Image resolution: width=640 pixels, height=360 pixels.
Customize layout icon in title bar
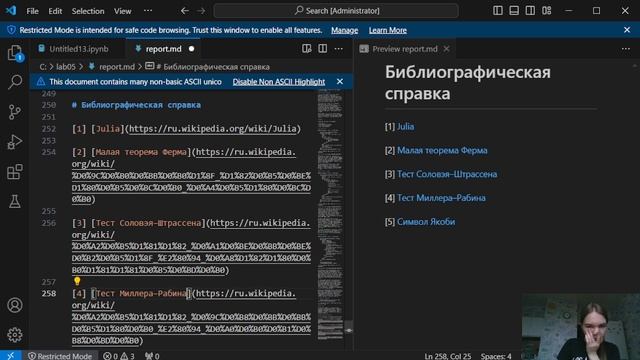(x=547, y=11)
